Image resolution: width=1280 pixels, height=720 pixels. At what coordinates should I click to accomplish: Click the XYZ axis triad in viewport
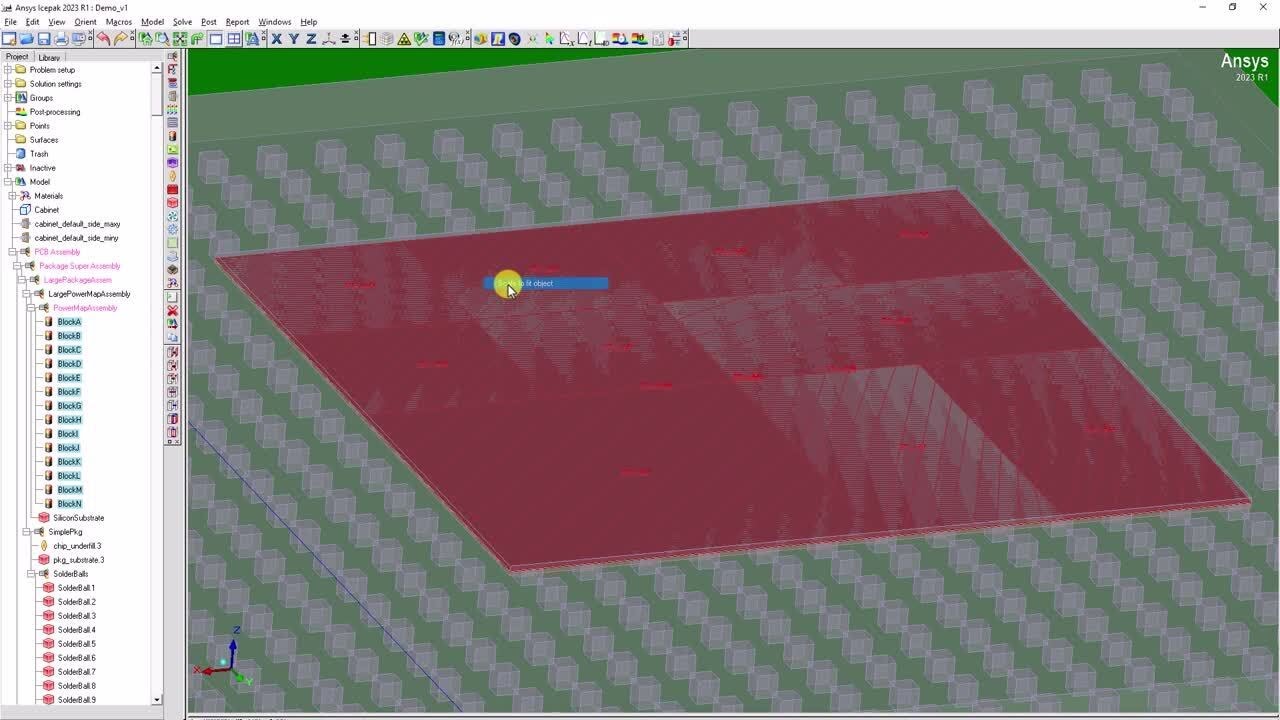coord(226,659)
